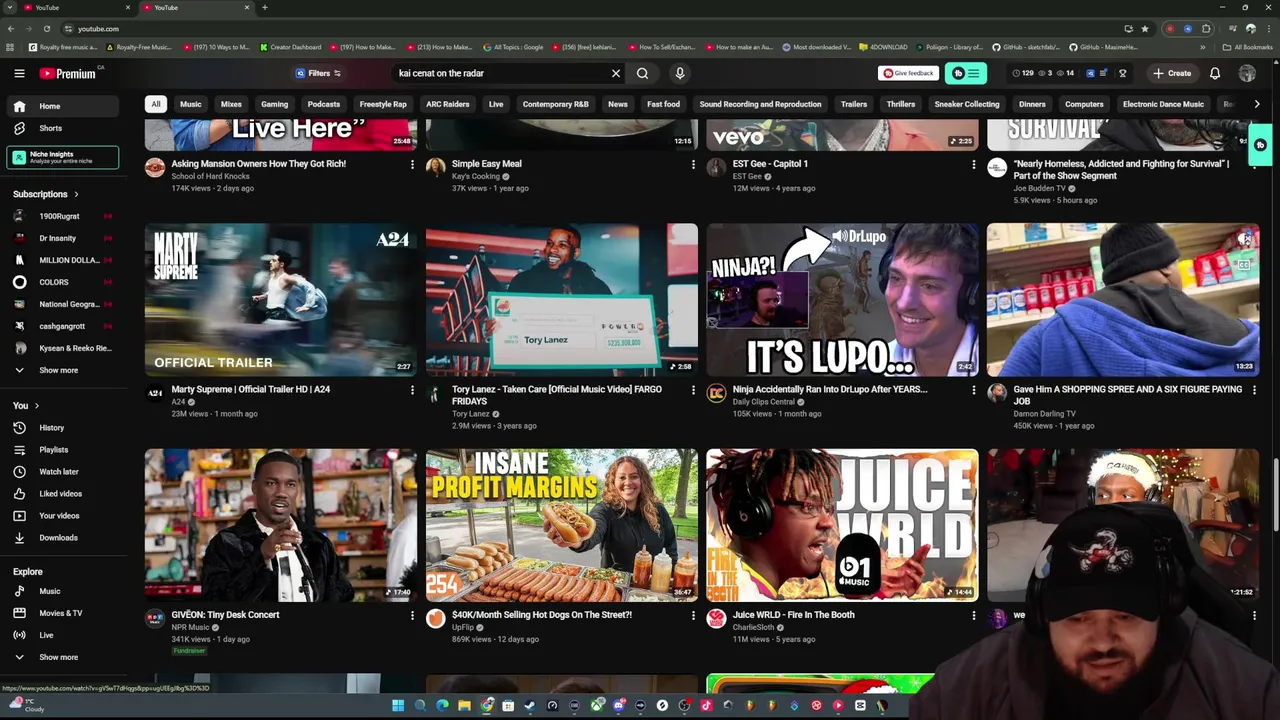
Task: Open the account avatar menu
Action: point(1247,73)
